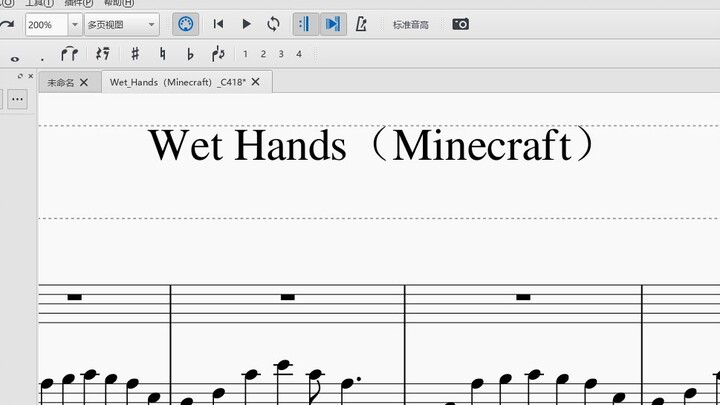720x405 pixels.
Task: Toggle 标准音高 concert pitch button
Action: [x=411, y=25]
